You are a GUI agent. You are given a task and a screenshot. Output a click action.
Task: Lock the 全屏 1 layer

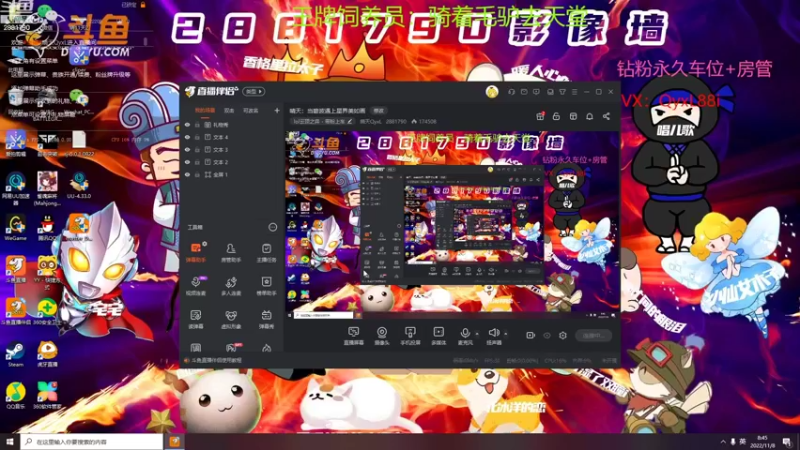[x=197, y=174]
